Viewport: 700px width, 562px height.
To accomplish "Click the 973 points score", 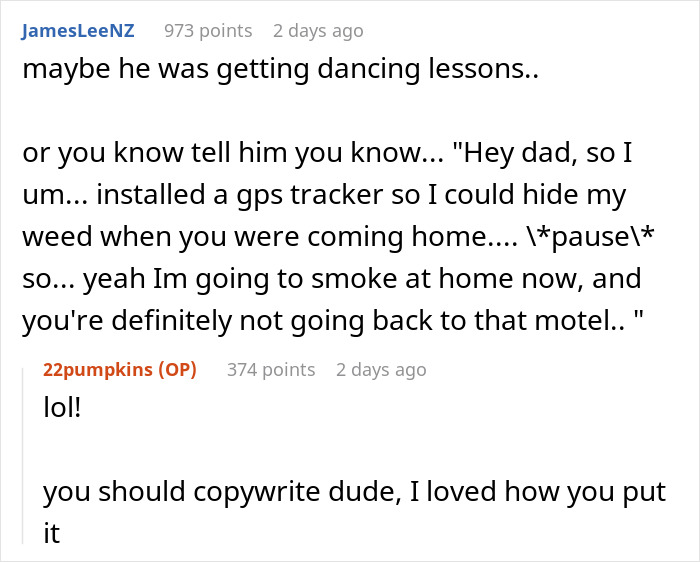I will click(x=208, y=31).
